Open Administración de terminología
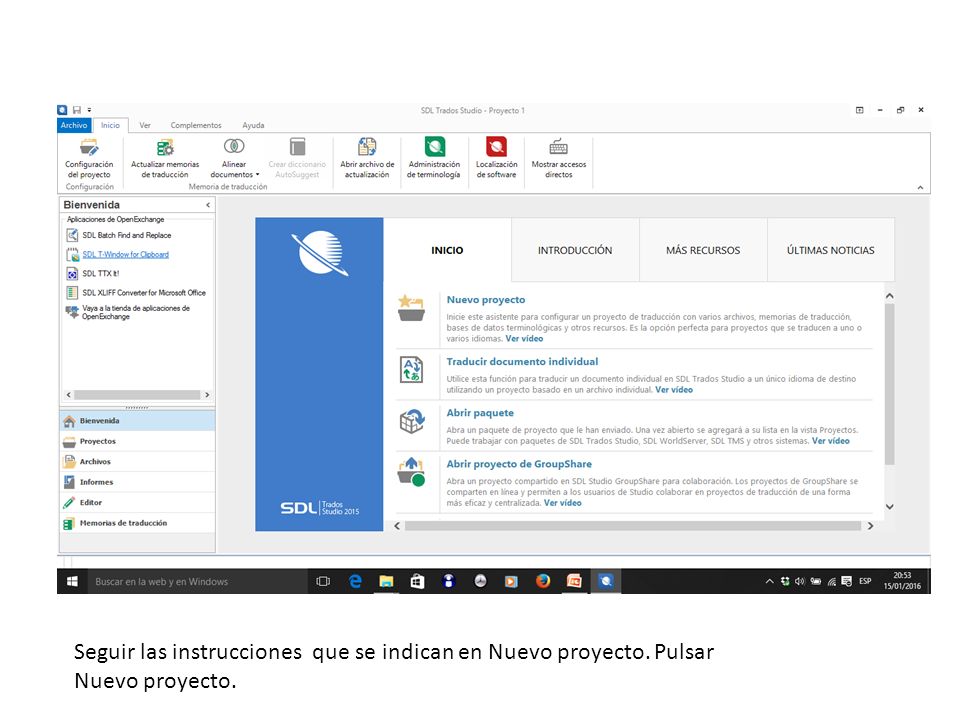Image resolution: width=960 pixels, height=720 pixels. point(434,157)
